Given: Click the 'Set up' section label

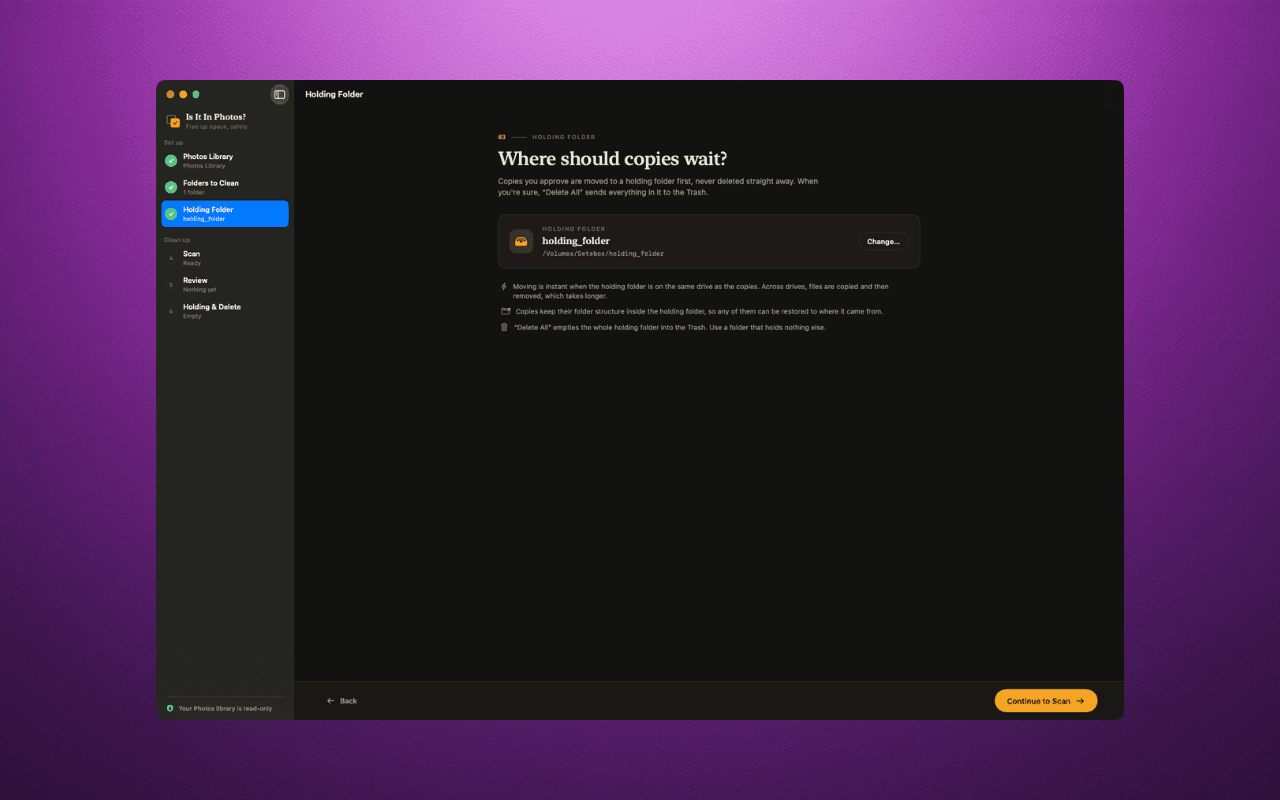Looking at the screenshot, I should (x=174, y=142).
